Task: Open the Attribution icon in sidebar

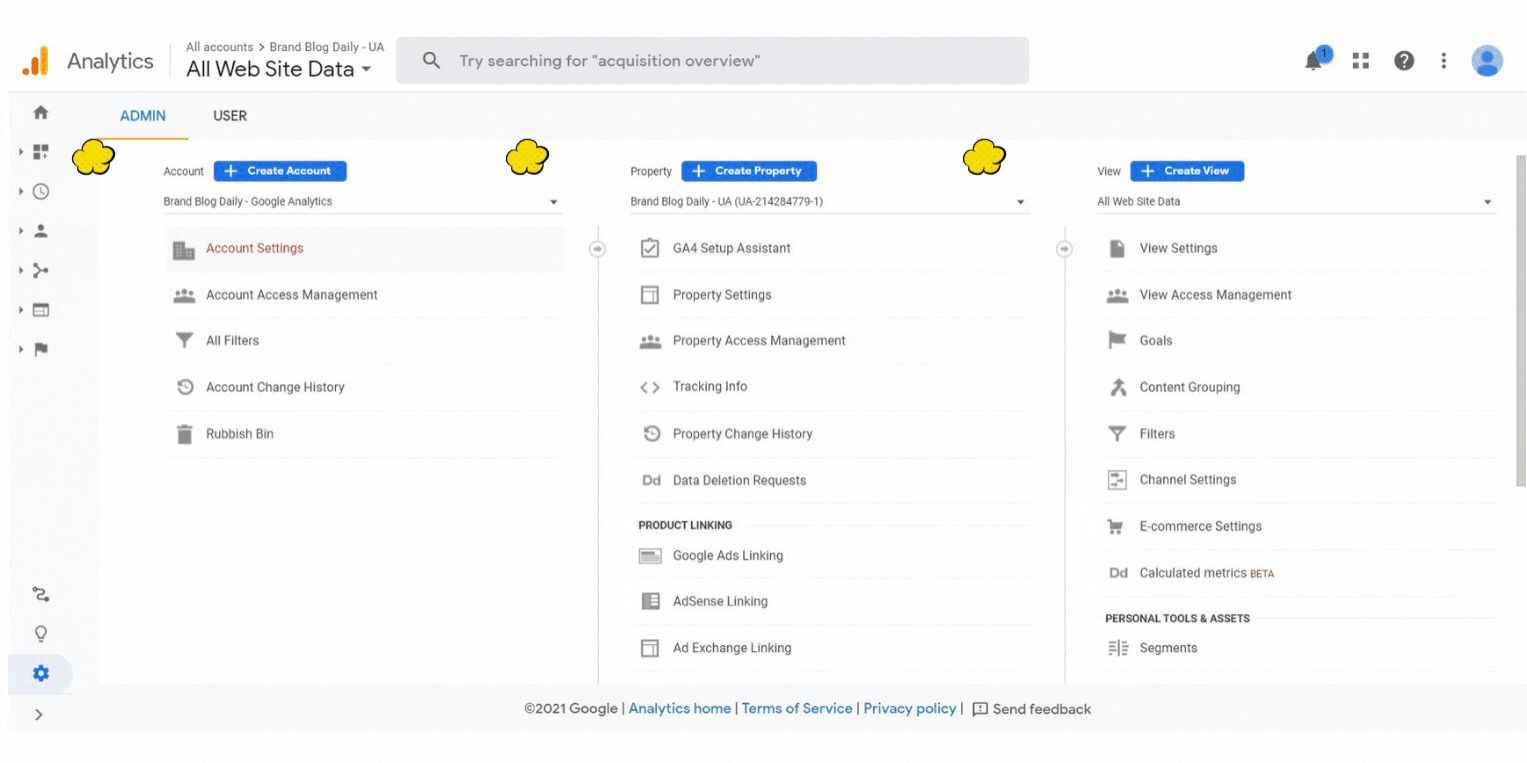Action: point(41,594)
